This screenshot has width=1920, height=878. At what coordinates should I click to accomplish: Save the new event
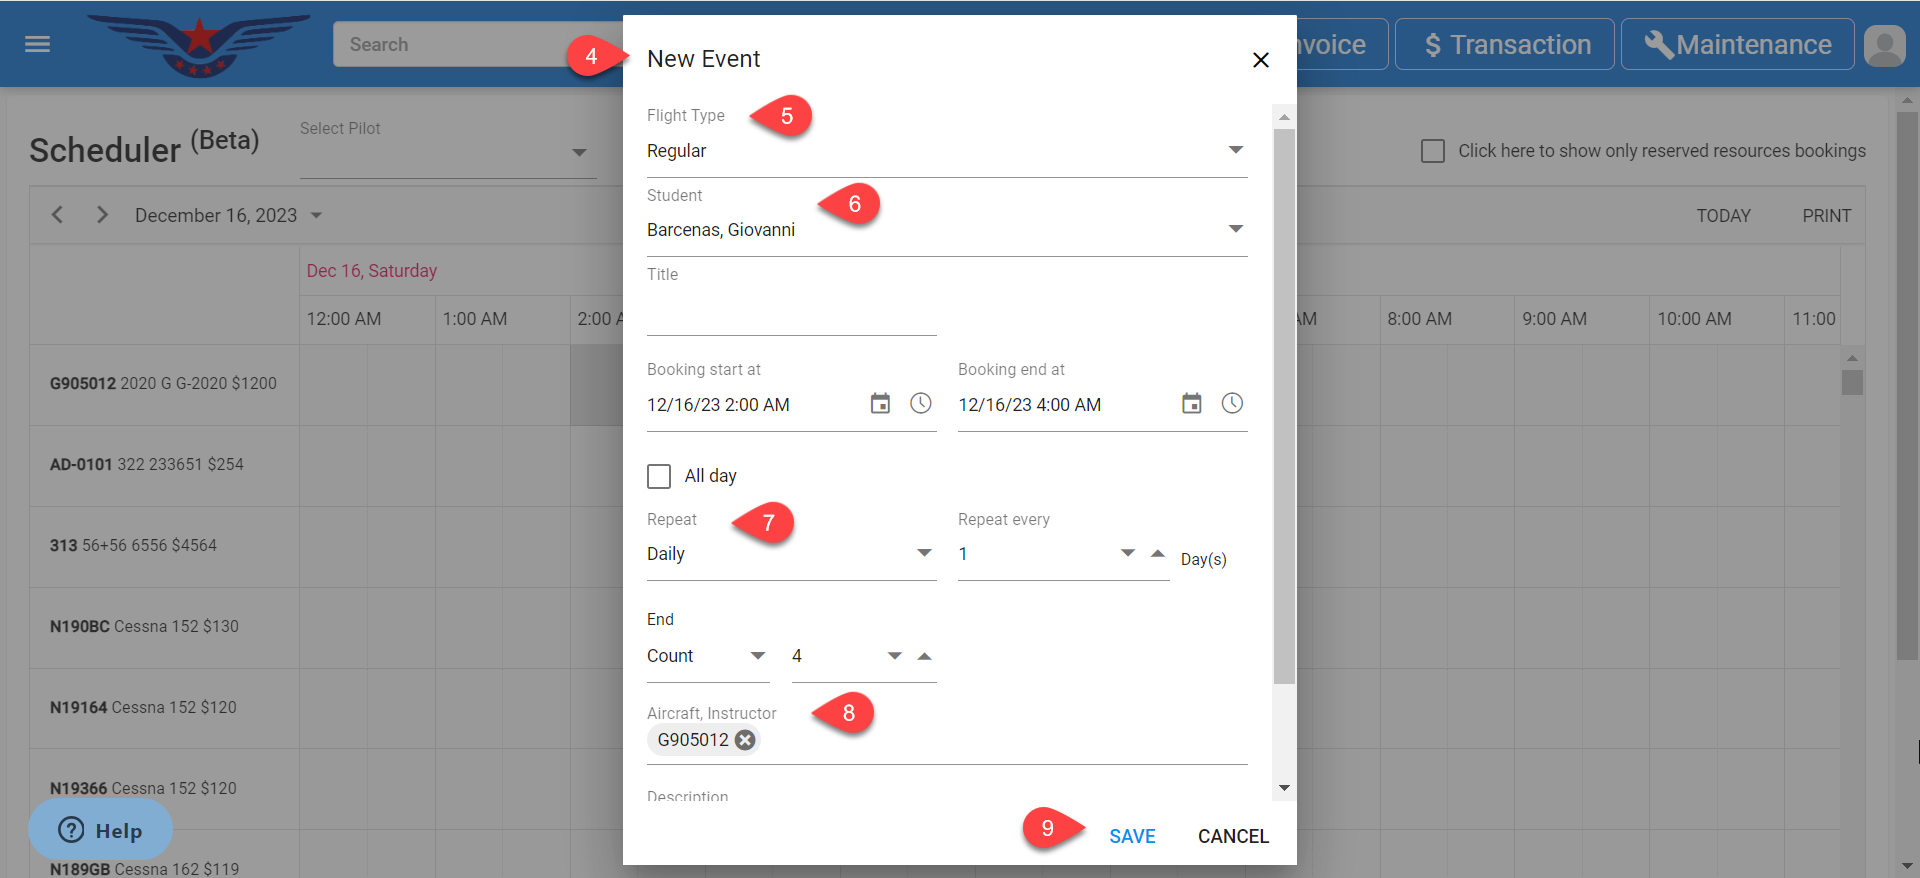1132,836
